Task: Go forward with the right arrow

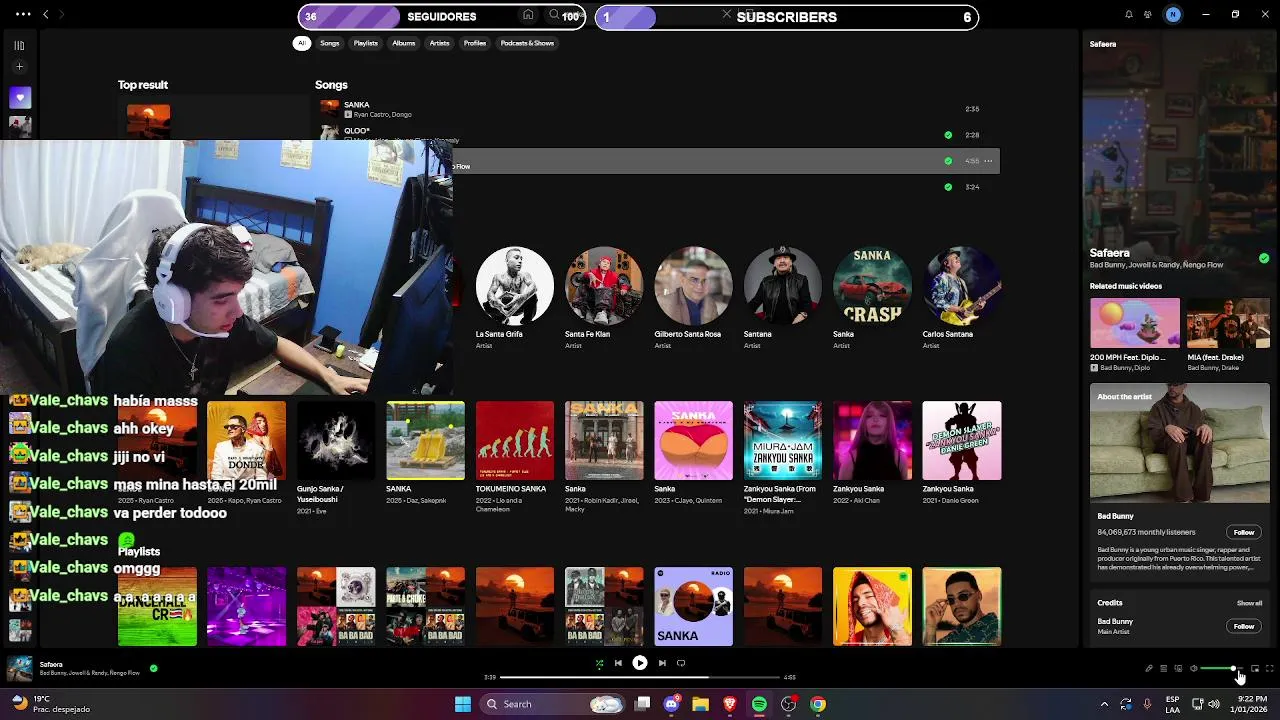Action: point(61,15)
